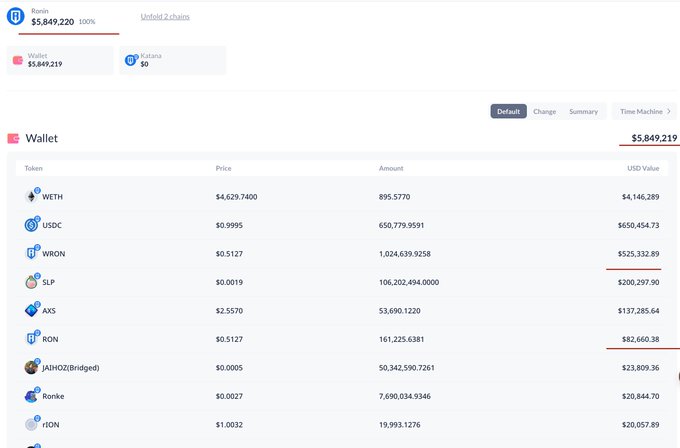Click the JAIHOZ value $23,809.36
This screenshot has height=448, width=680.
tap(641, 368)
